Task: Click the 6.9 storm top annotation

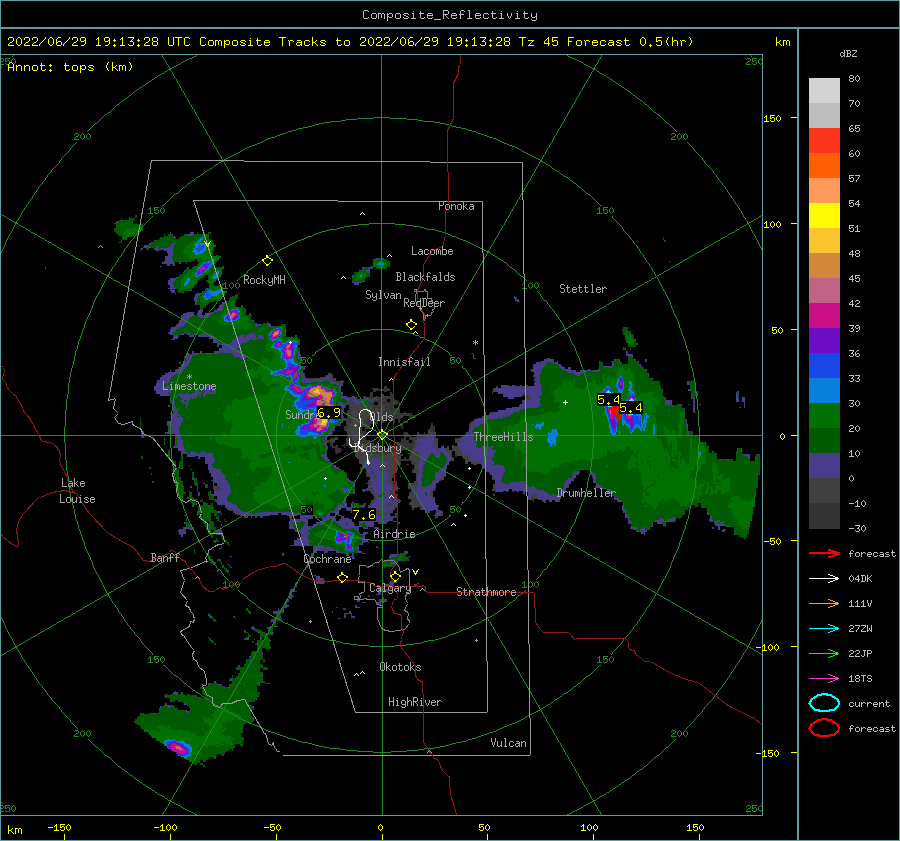Action: click(329, 412)
